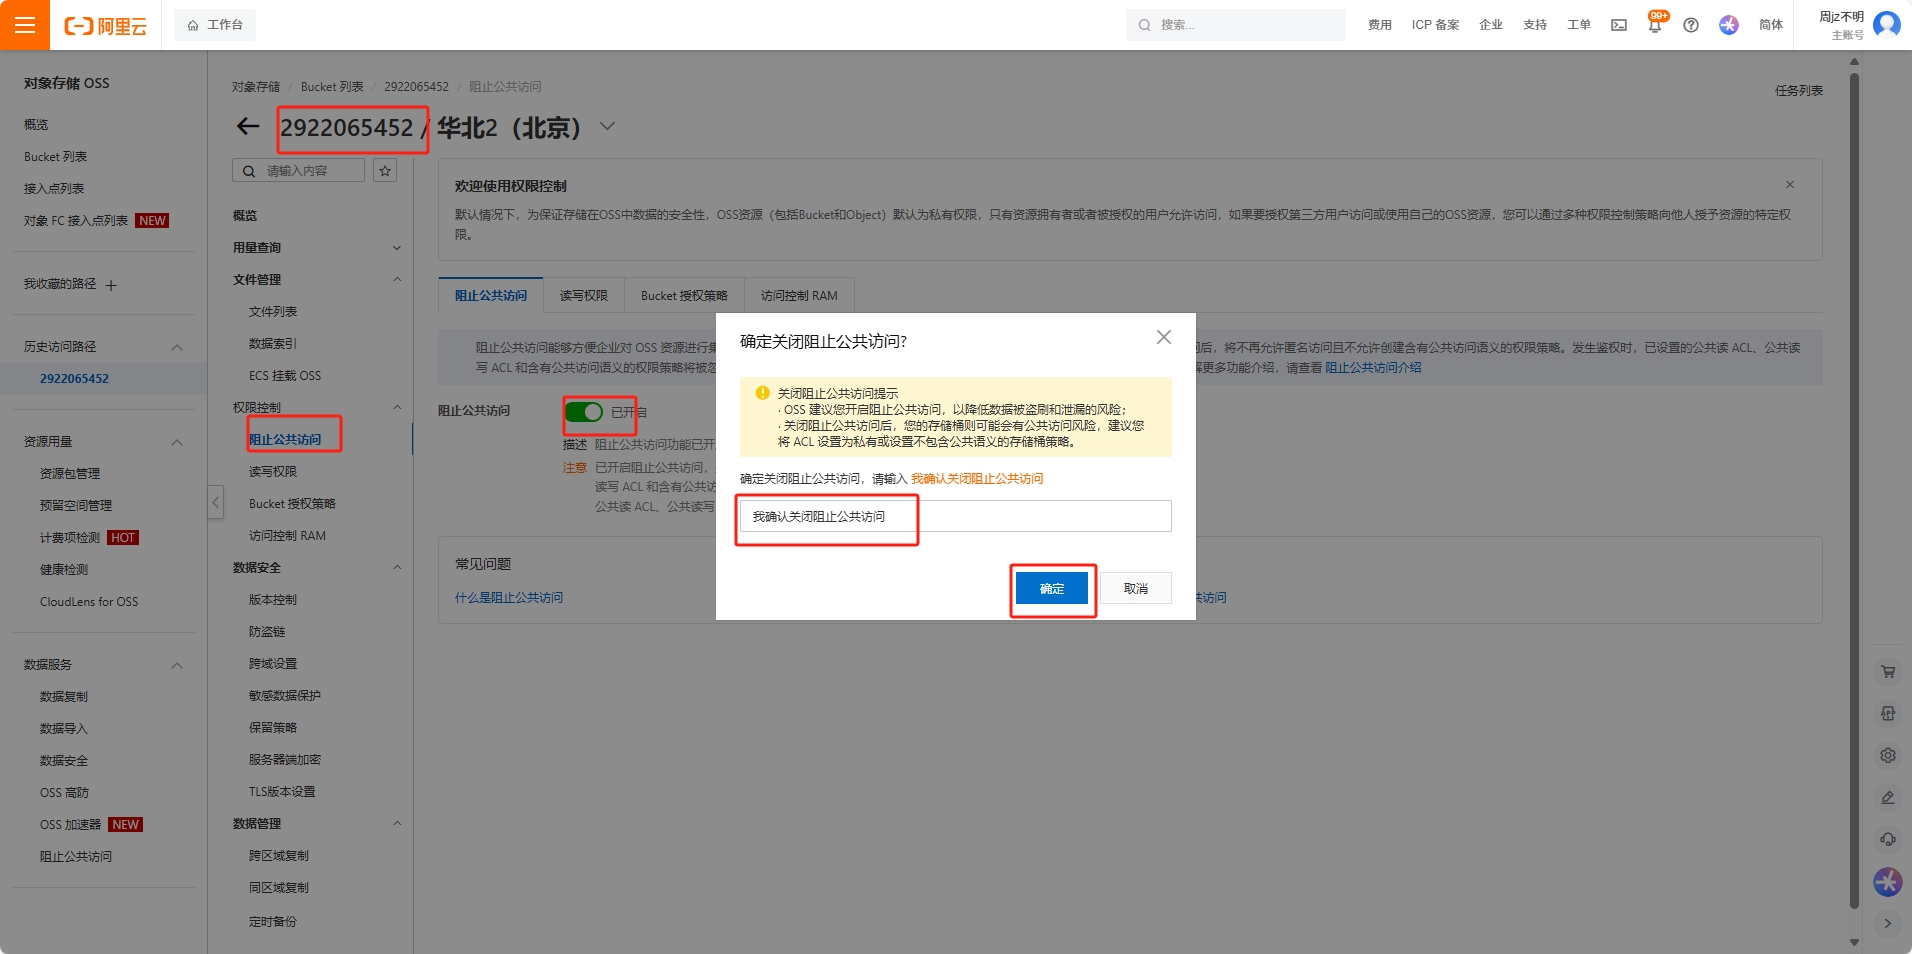Open the shopping cart icon on right
Screen dimensions: 1912x954
[x=1888, y=672]
